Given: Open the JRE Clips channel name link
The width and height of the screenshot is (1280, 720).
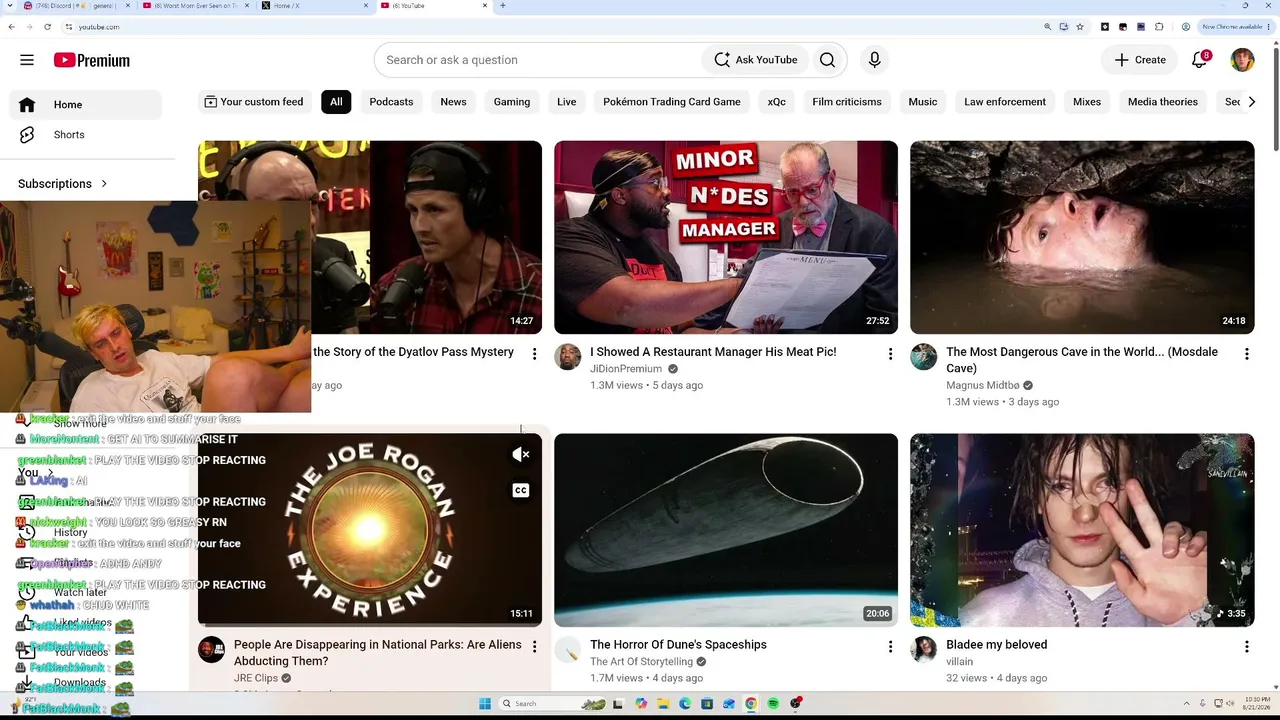Looking at the screenshot, I should (x=256, y=678).
